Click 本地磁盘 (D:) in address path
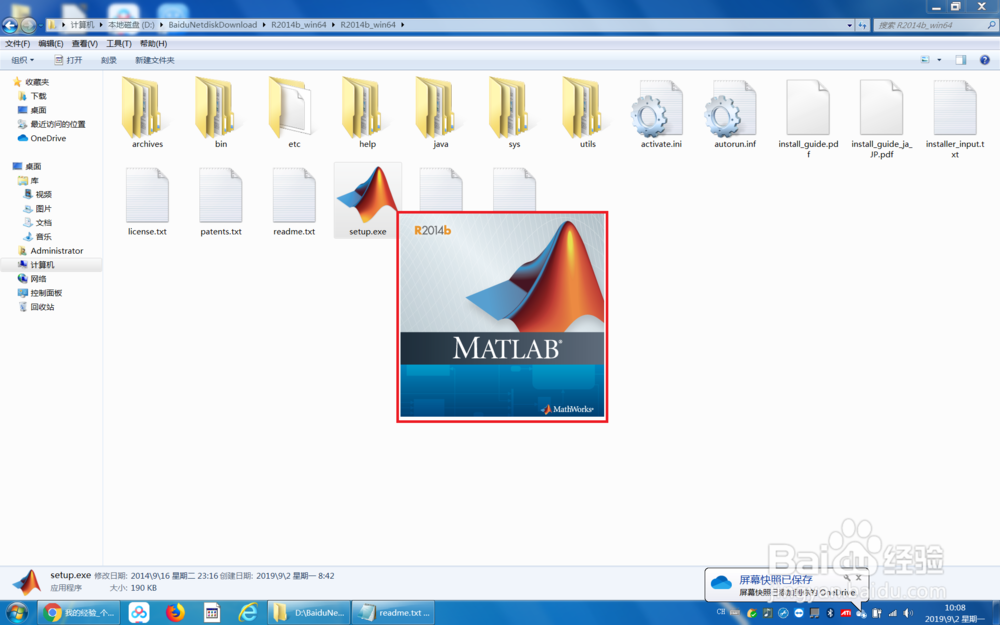The image size is (1000, 625). 131,25
